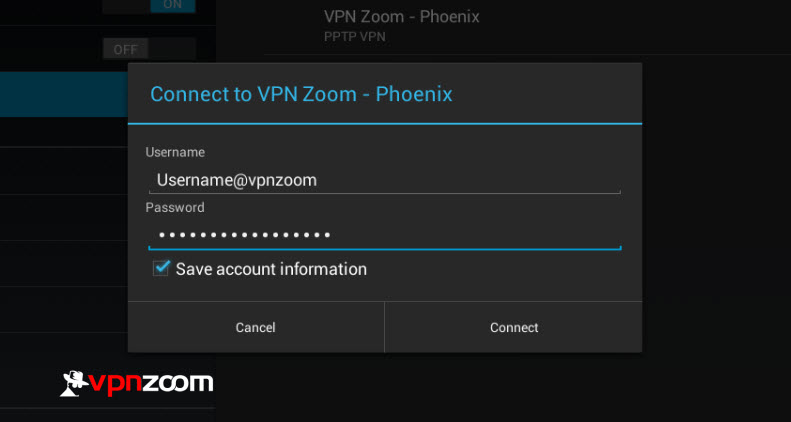Click the Save account information label text
This screenshot has height=422, width=791.
click(x=271, y=269)
